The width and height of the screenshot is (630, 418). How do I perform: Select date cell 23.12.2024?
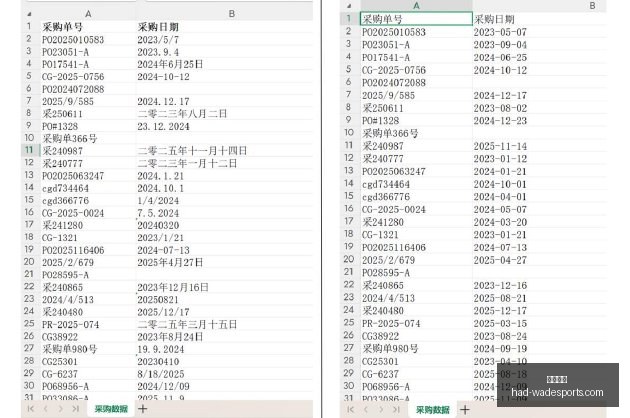pyautogui.click(x=163, y=126)
